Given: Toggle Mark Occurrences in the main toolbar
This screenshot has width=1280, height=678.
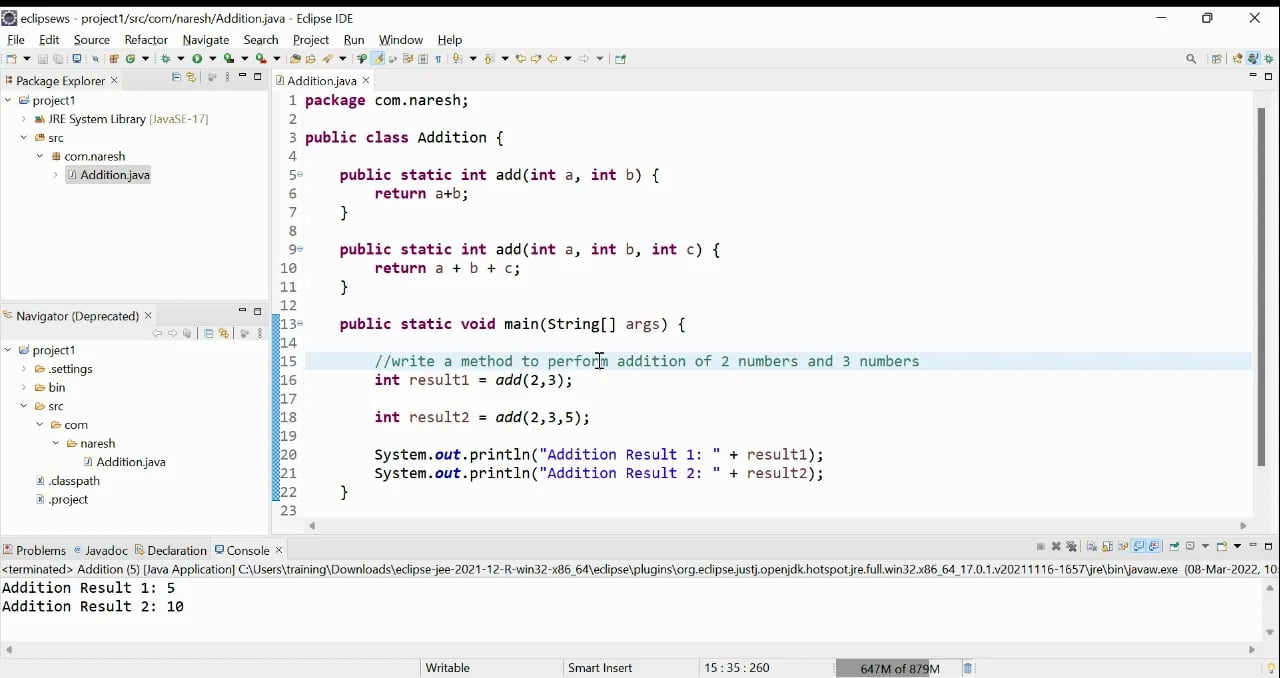Looking at the screenshot, I should coord(376,59).
